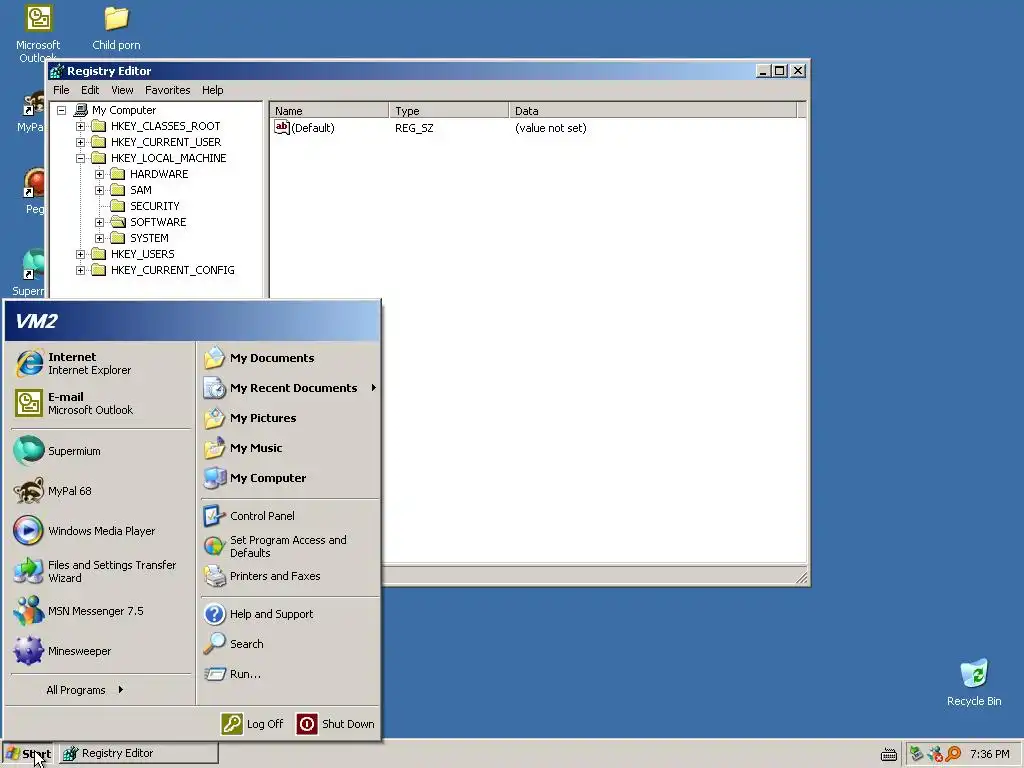The image size is (1024, 768).
Task: Click the 7:36 PM clock
Action: pos(989,754)
